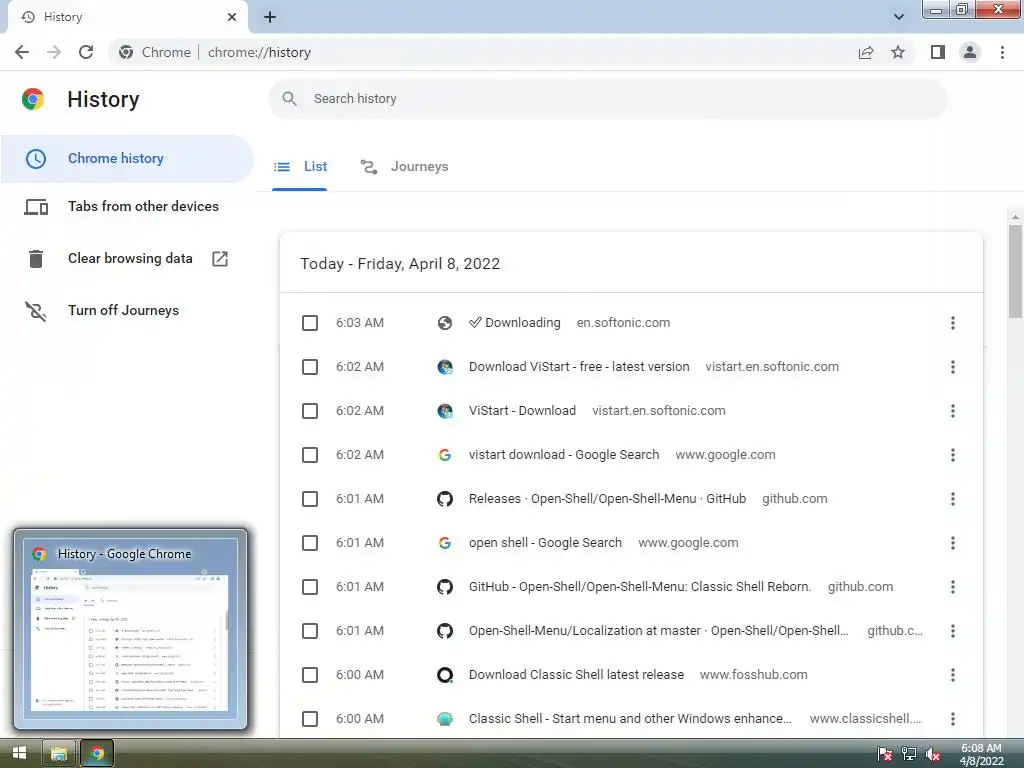Click the Chrome logo beside History title
This screenshot has width=1024, height=768.
click(x=33, y=99)
